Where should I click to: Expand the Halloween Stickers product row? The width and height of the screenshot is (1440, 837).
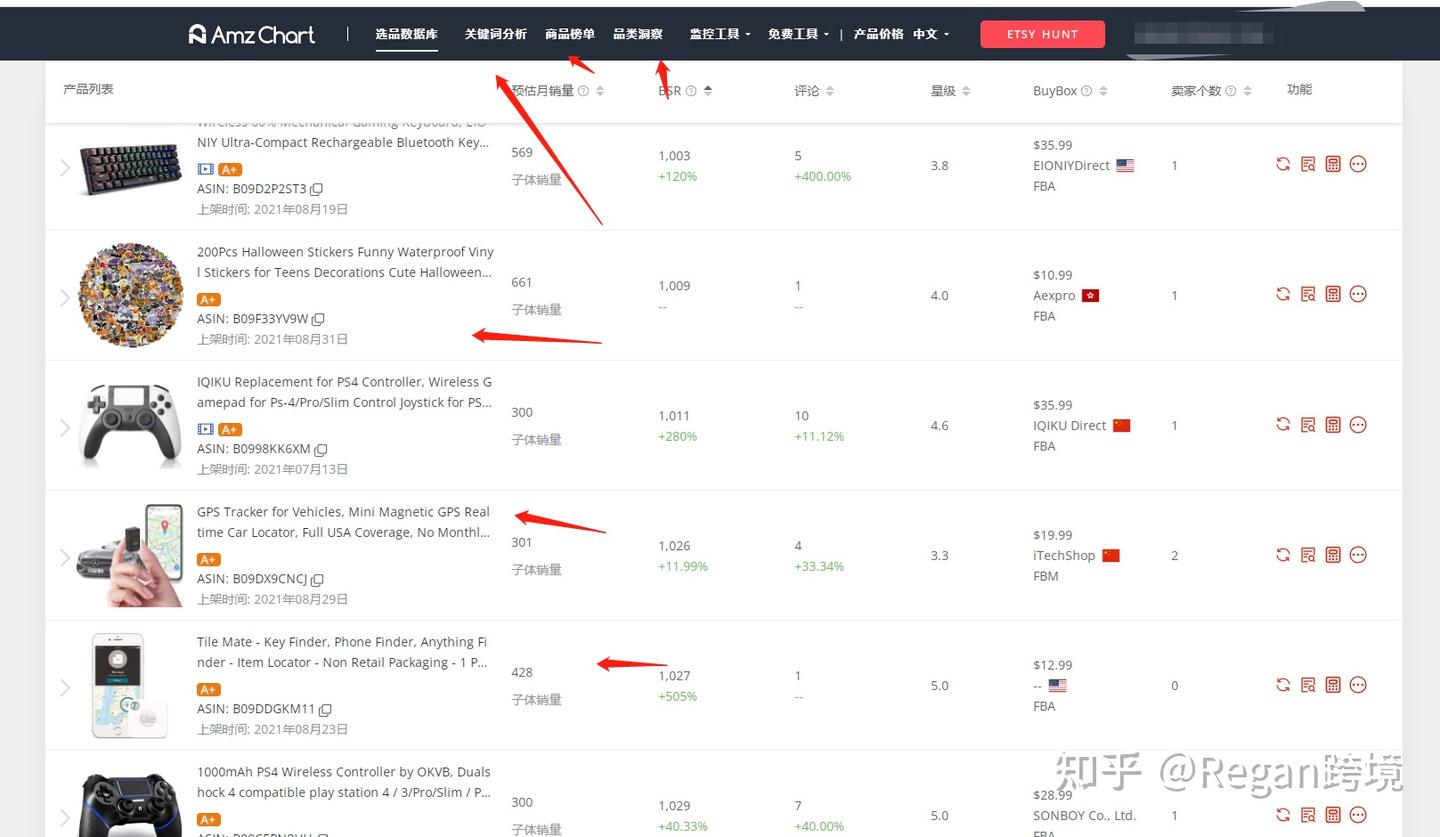coord(65,297)
